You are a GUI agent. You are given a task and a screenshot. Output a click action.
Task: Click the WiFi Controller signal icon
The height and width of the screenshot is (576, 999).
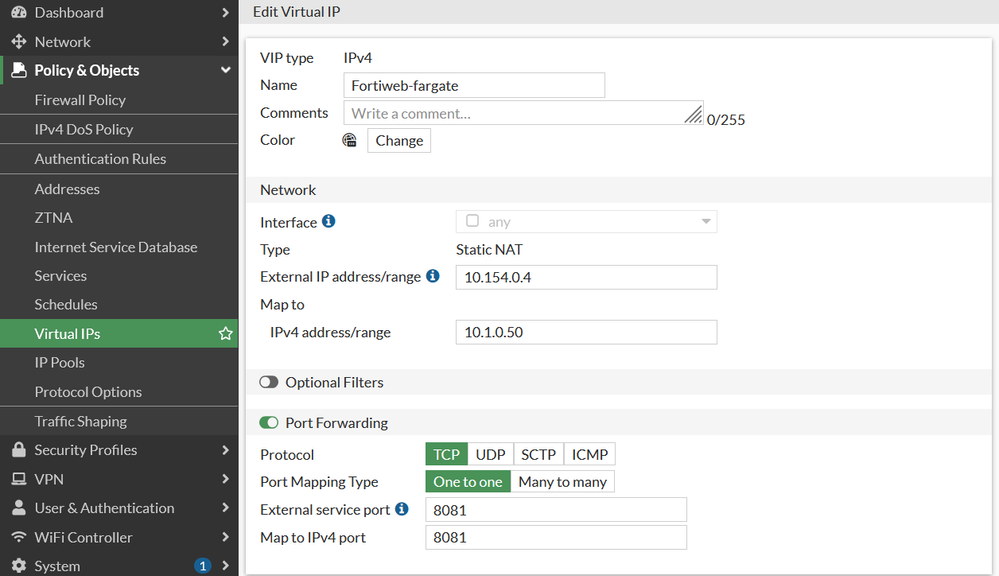(x=18, y=537)
